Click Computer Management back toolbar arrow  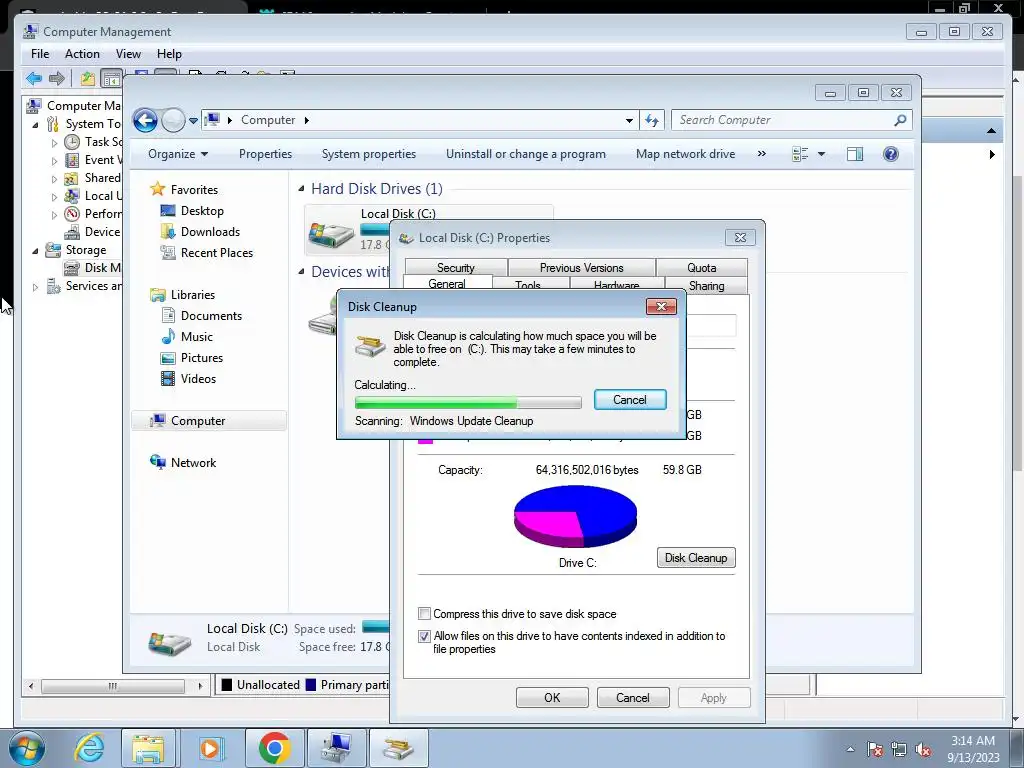34,79
